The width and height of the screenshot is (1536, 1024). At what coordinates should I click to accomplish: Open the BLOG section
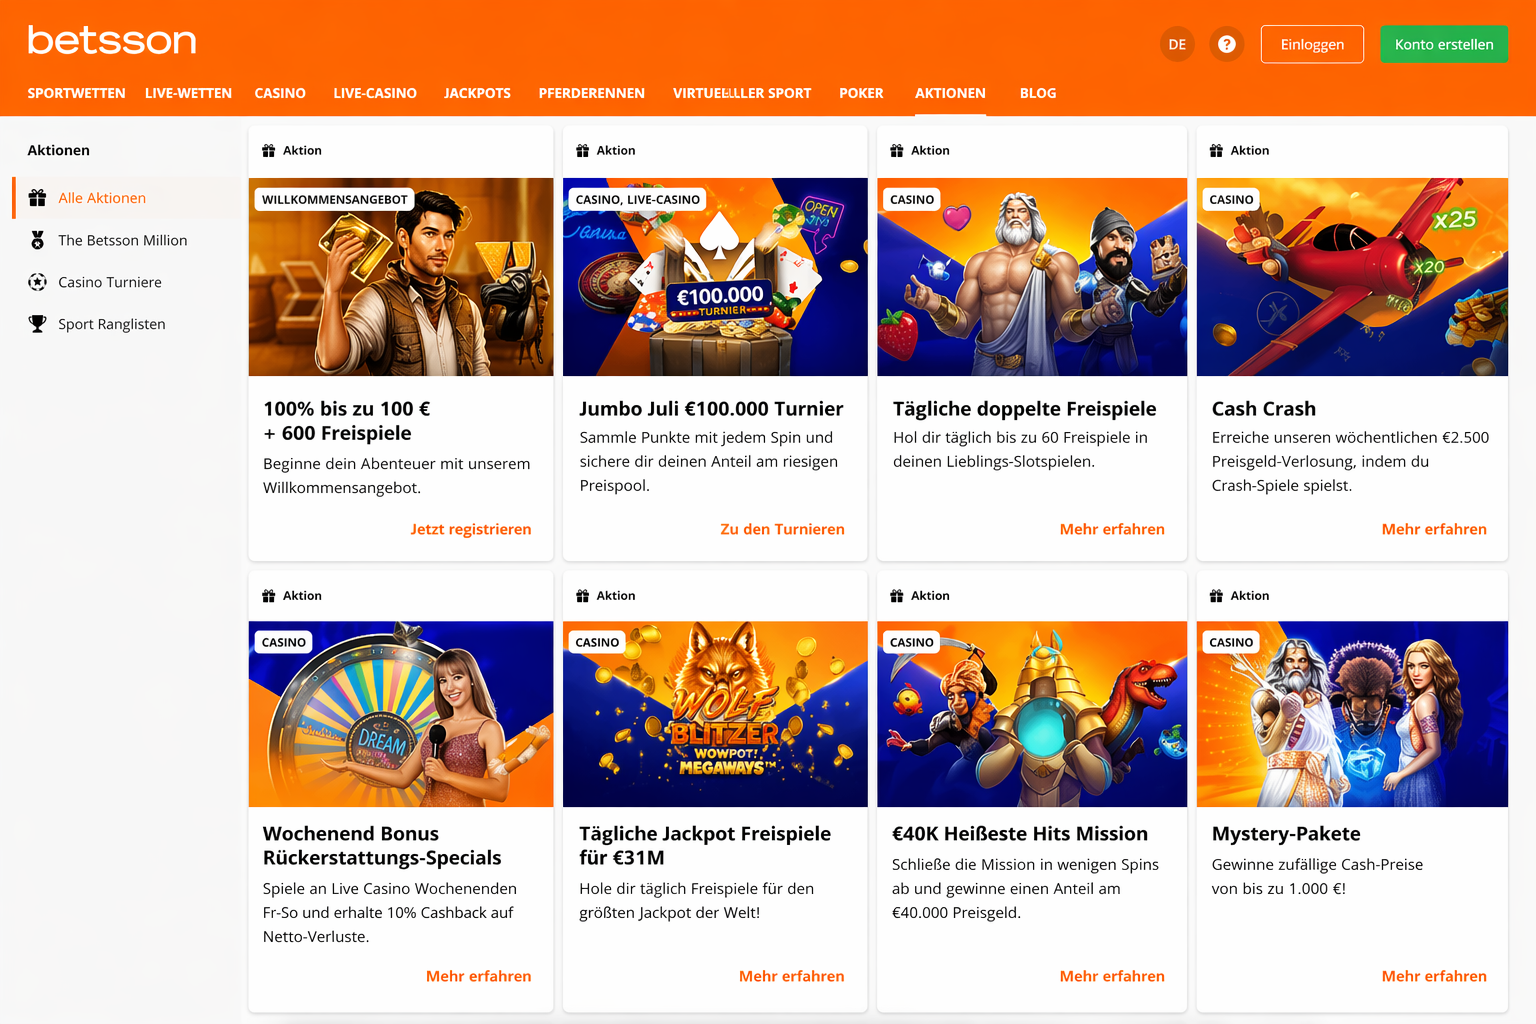pyautogui.click(x=1038, y=93)
